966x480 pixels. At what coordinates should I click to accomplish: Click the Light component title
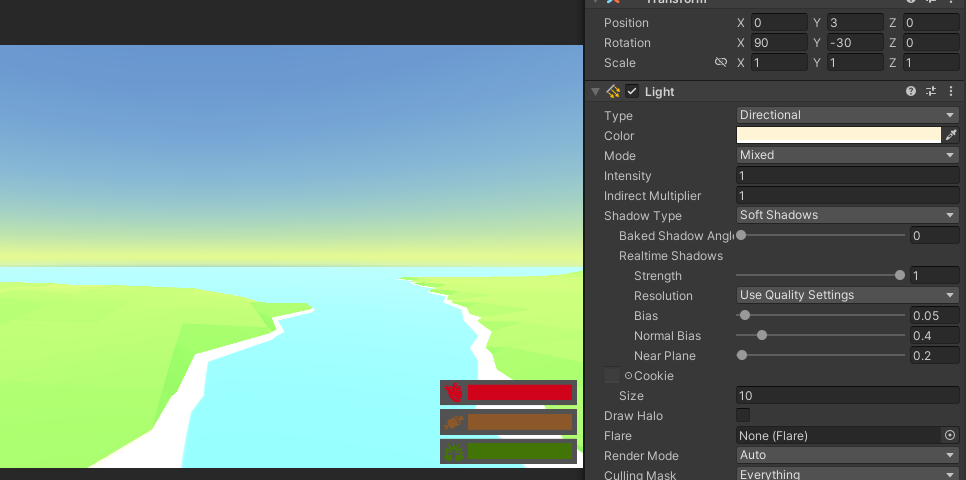(x=660, y=92)
